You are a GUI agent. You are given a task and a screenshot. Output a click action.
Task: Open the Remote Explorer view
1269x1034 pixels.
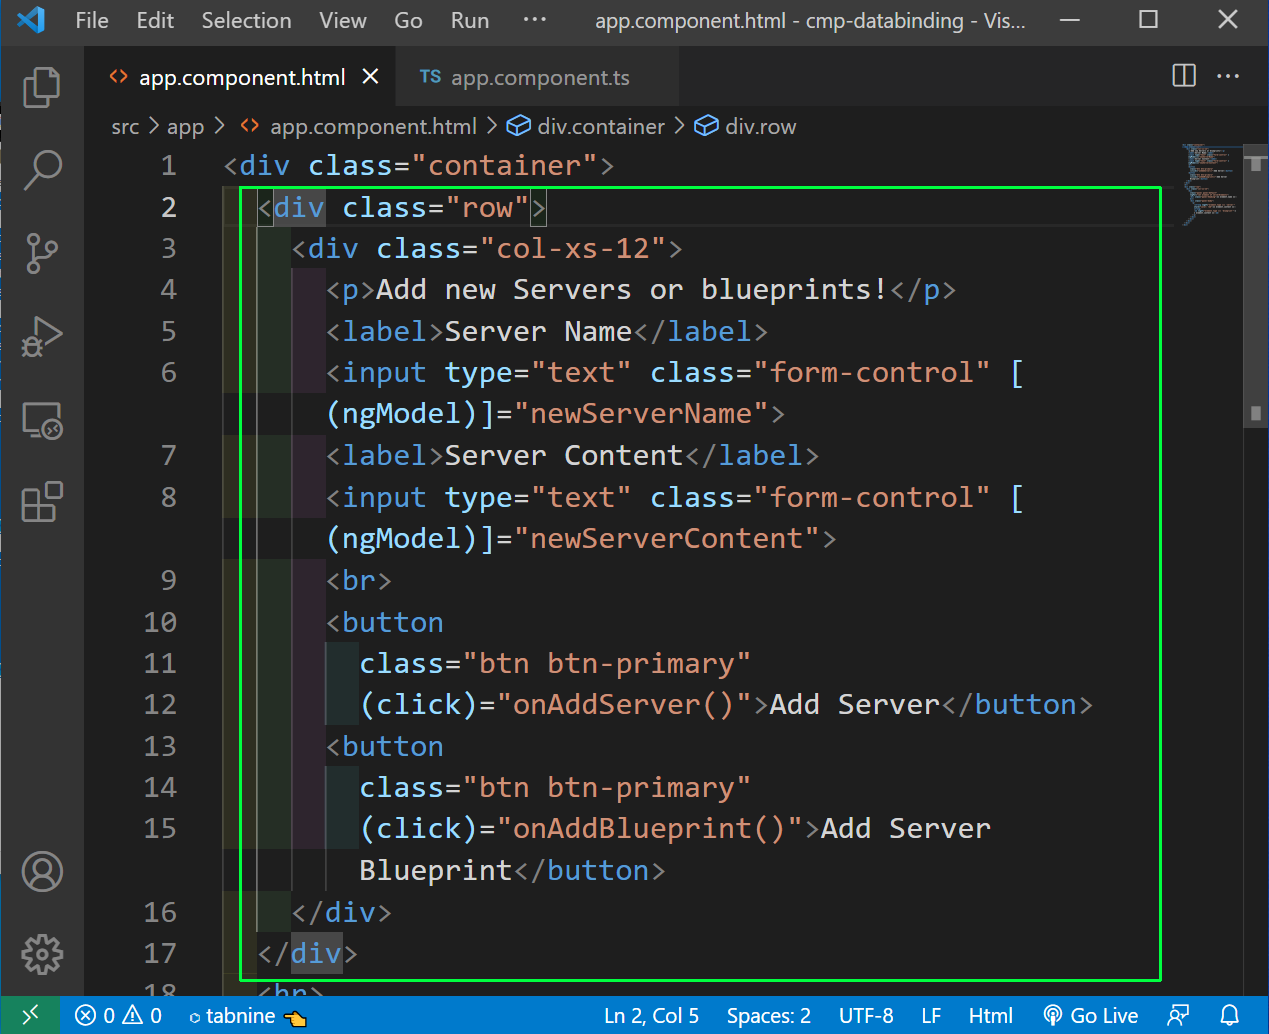pos(42,420)
